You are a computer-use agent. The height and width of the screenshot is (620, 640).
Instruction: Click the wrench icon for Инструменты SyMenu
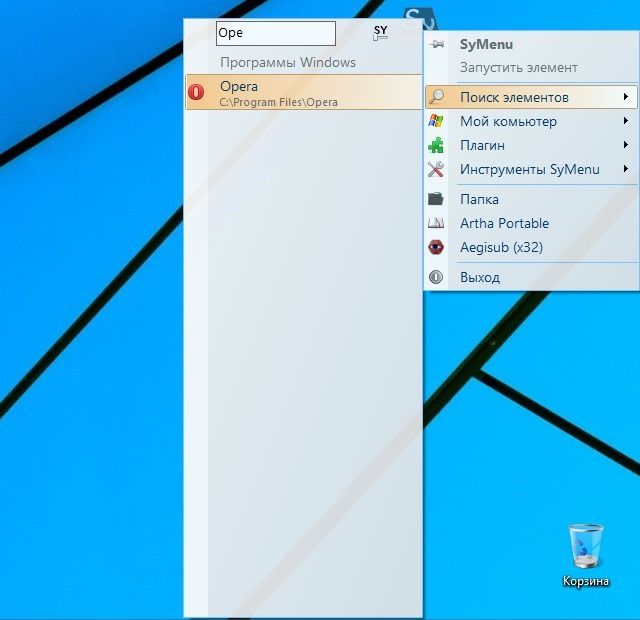[x=436, y=169]
